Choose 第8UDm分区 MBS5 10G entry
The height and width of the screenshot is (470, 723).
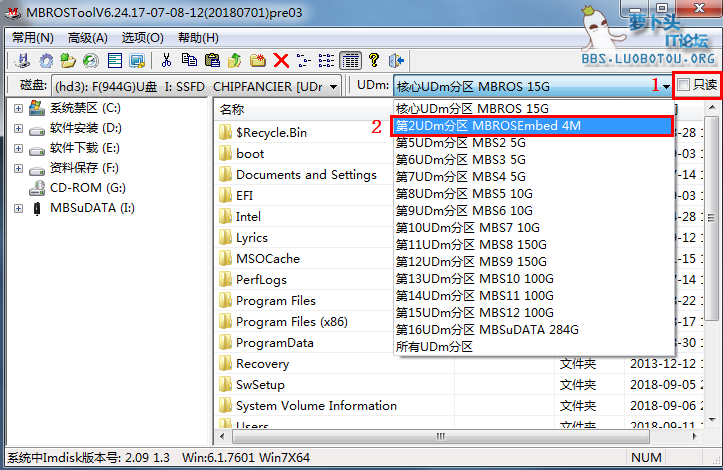tap(533, 193)
